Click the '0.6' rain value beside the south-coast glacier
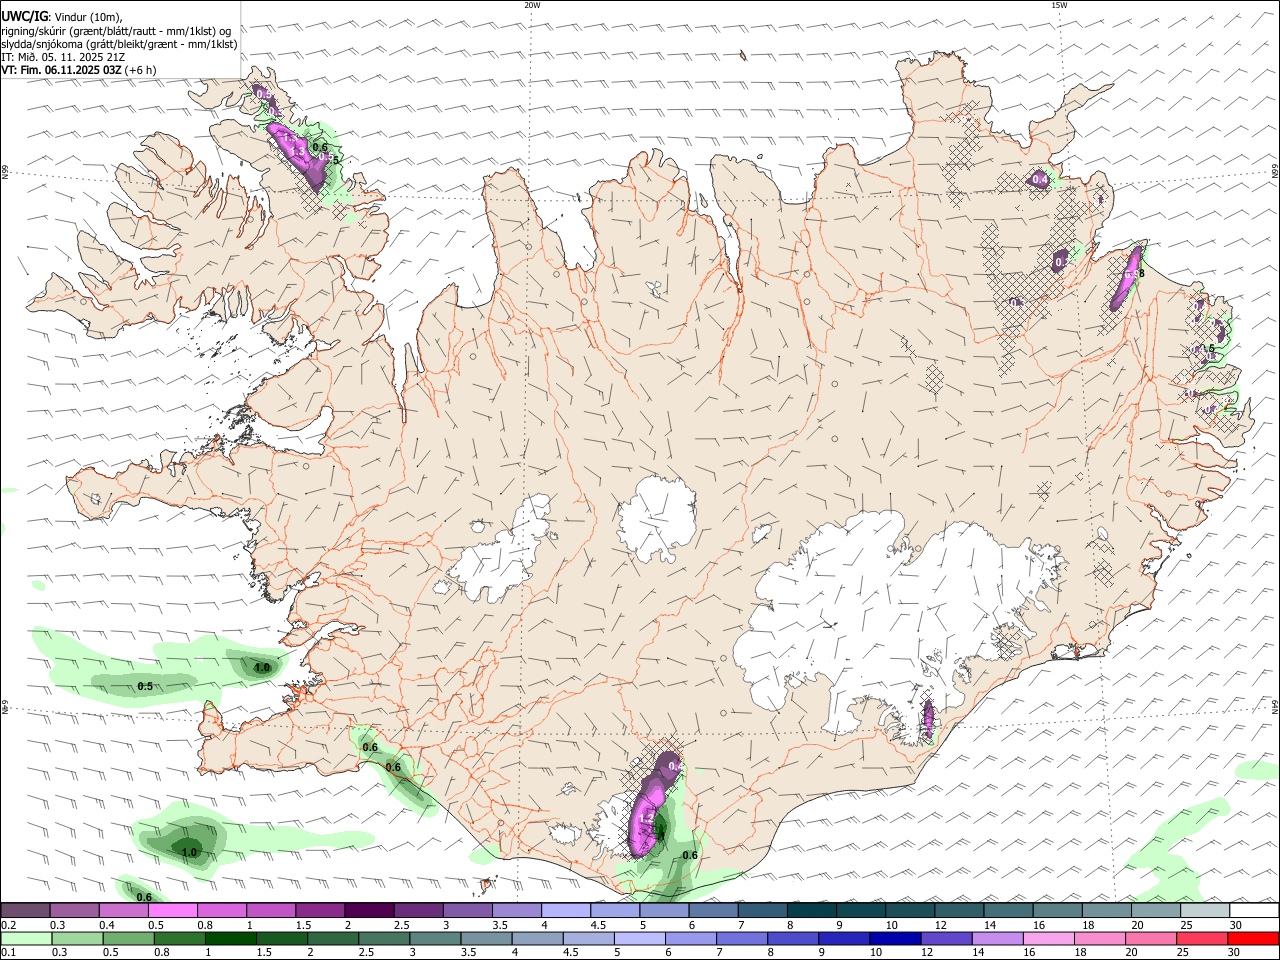Image resolution: width=1280 pixels, height=960 pixels. (x=690, y=855)
